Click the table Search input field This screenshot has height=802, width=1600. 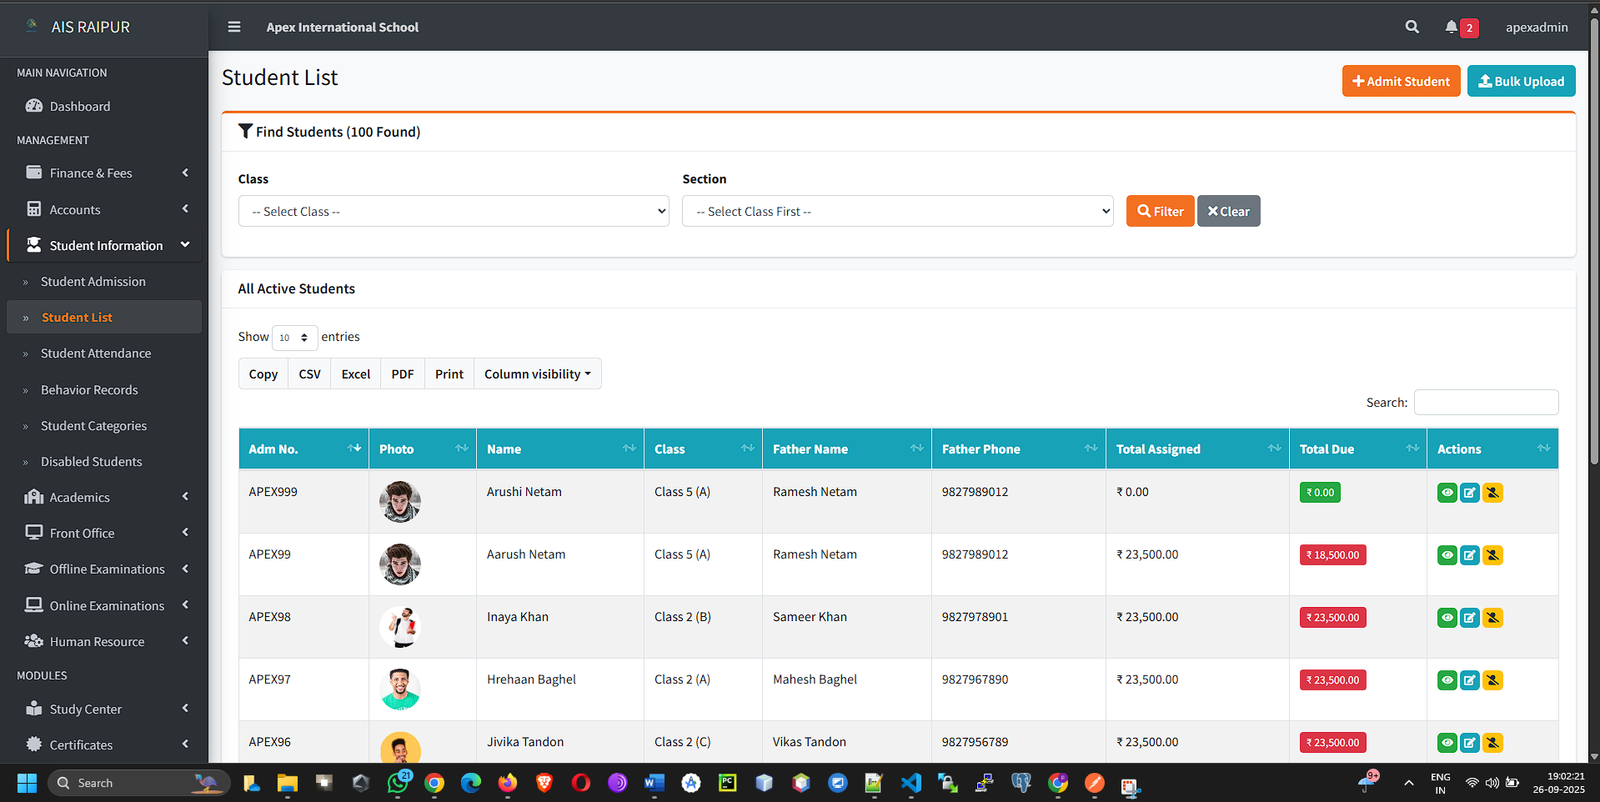click(x=1485, y=402)
